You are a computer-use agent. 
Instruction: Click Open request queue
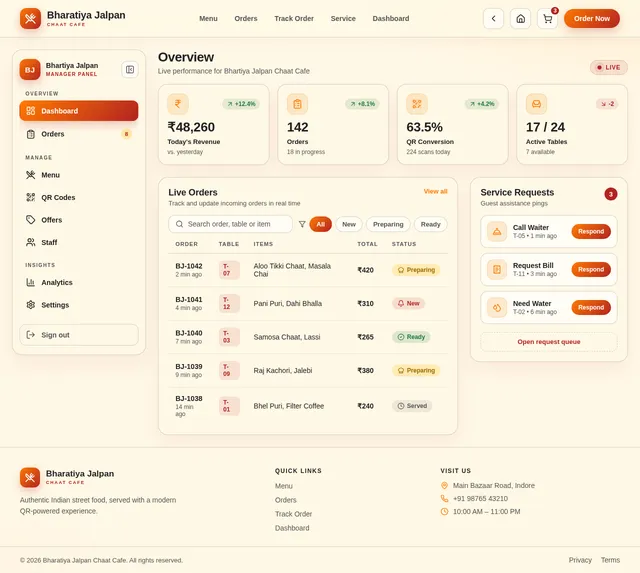click(x=549, y=342)
